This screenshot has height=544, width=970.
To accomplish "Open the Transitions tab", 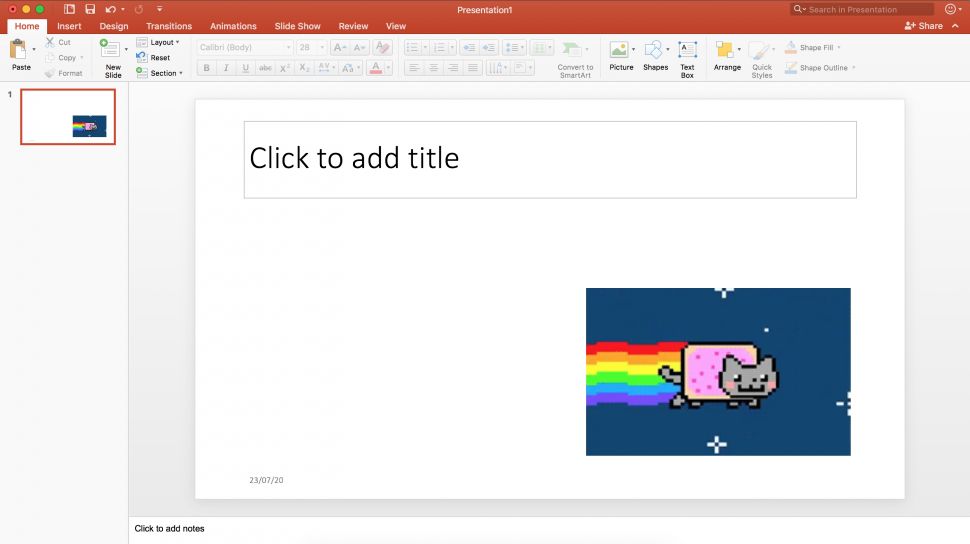I will pyautogui.click(x=169, y=26).
